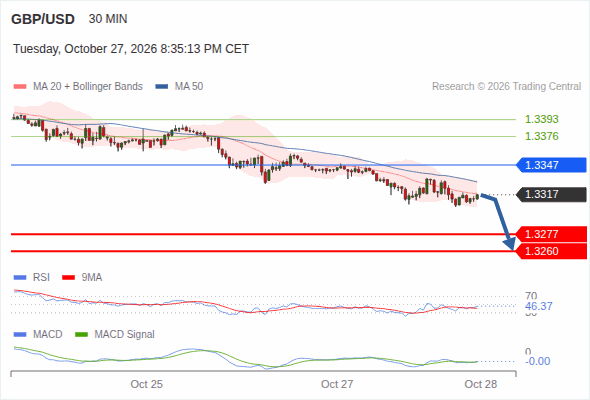
Task: Click the black 1.3317 current price tag
Action: 551,195
